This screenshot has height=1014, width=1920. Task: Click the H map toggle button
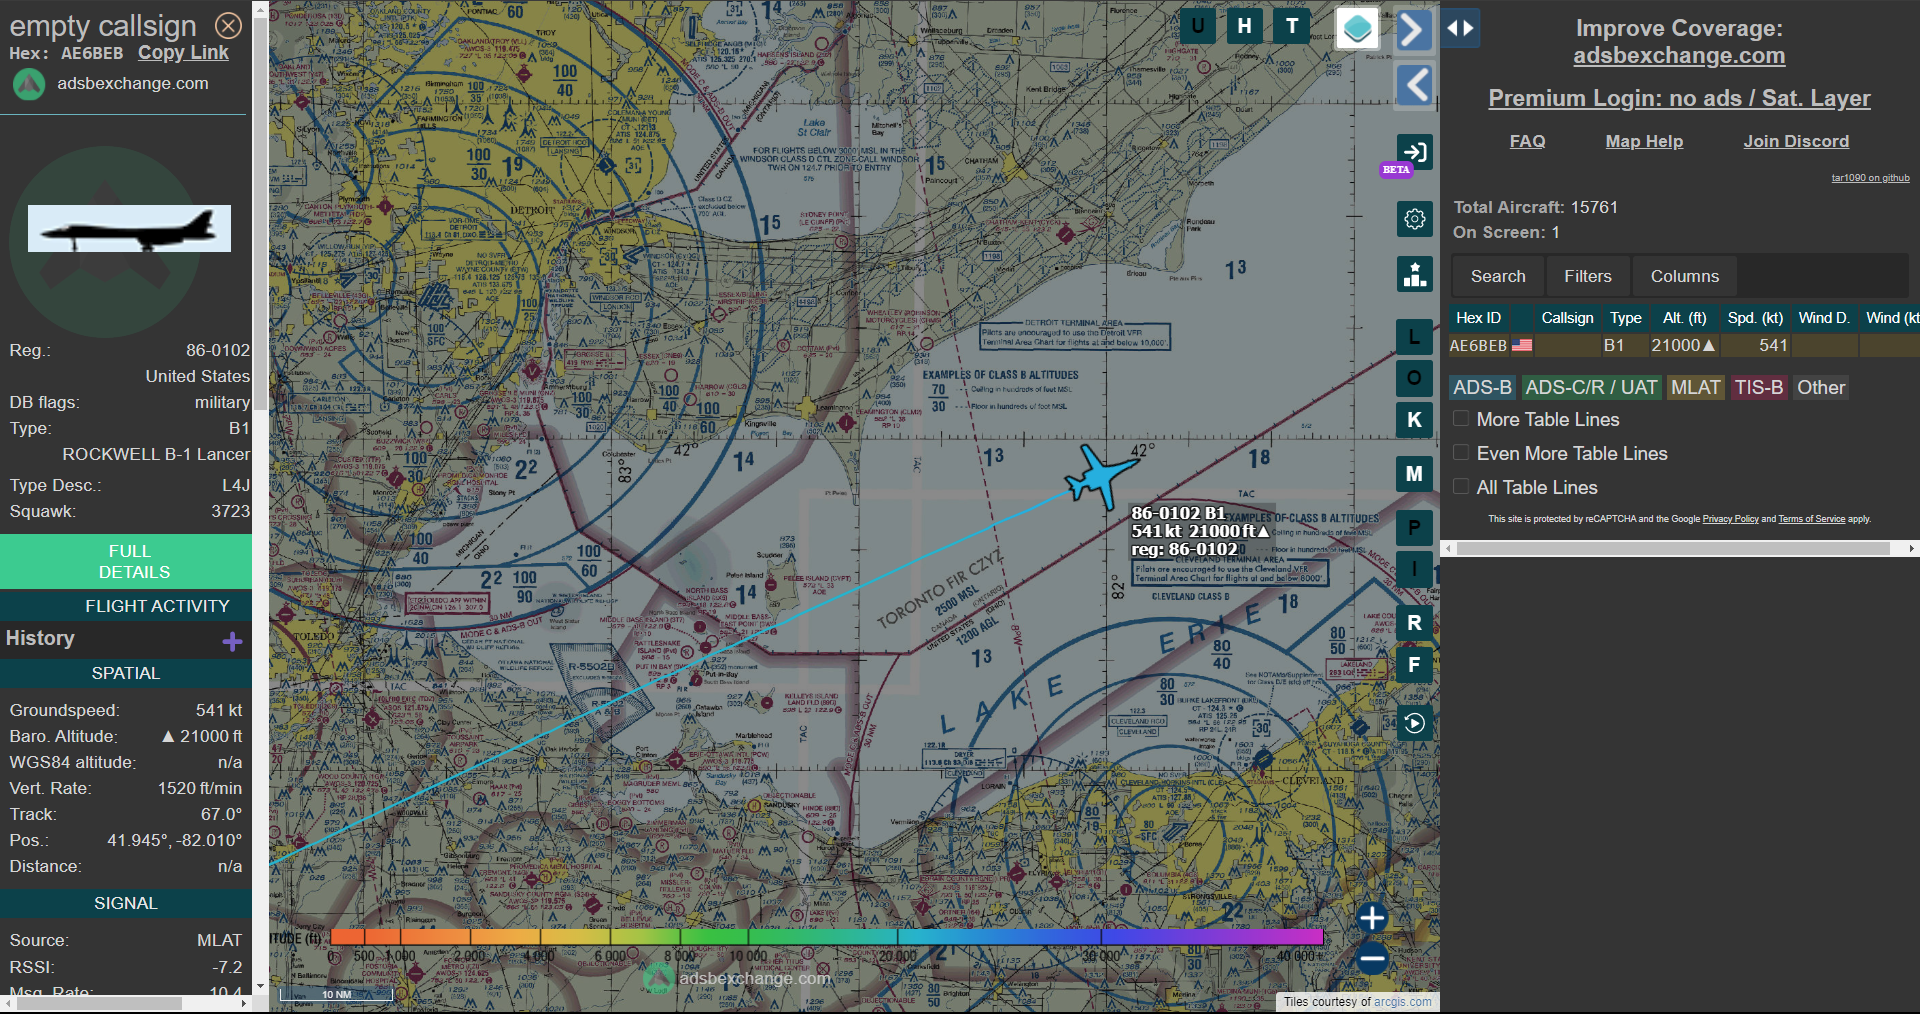[x=1245, y=26]
